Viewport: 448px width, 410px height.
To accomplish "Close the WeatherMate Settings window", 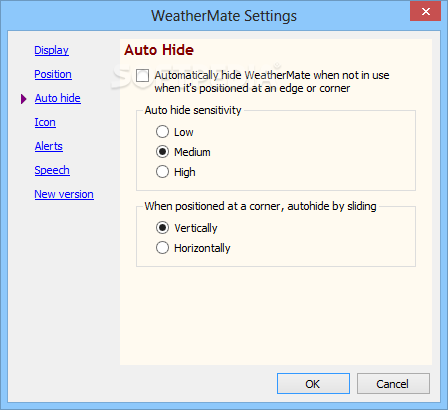I will [426, 12].
